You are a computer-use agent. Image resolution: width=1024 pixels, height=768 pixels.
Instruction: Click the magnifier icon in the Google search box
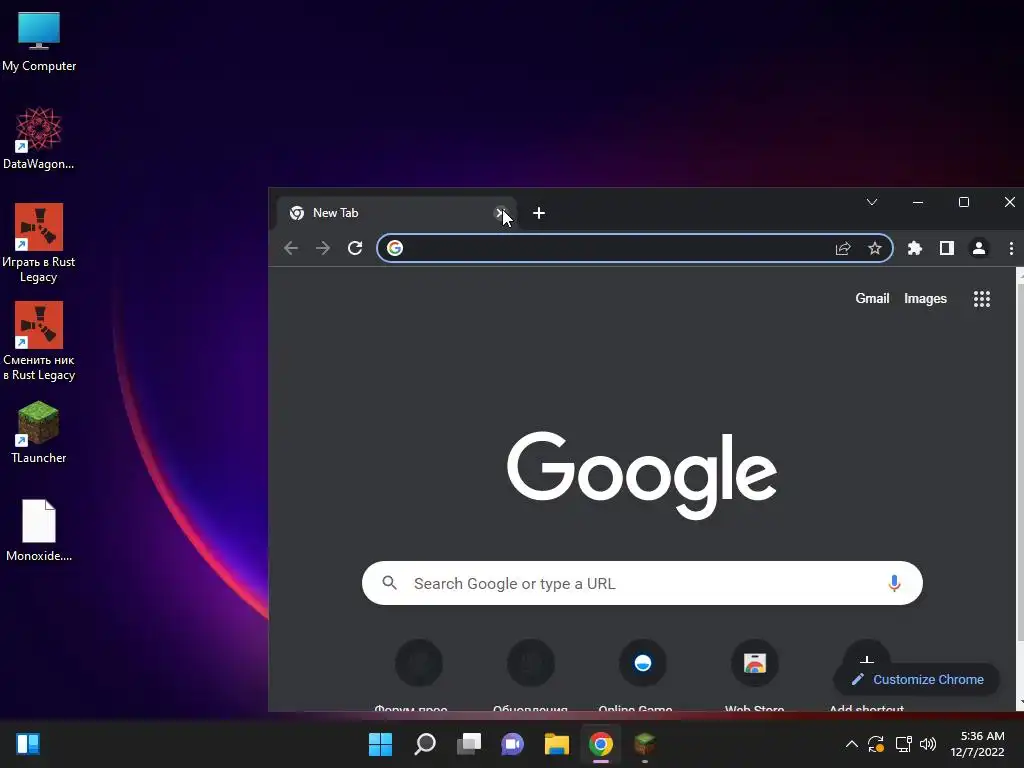point(390,583)
